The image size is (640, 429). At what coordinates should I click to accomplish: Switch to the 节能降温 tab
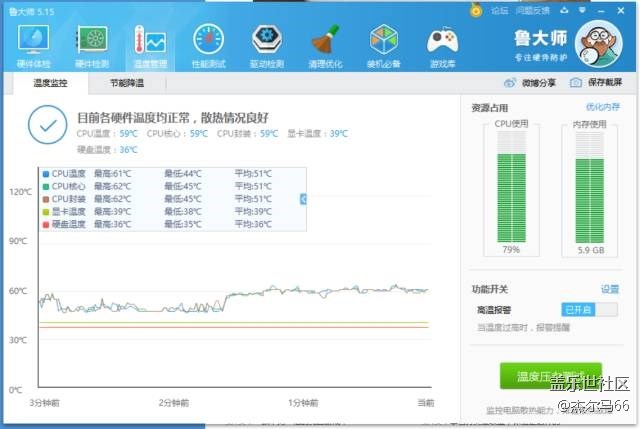(x=126, y=84)
